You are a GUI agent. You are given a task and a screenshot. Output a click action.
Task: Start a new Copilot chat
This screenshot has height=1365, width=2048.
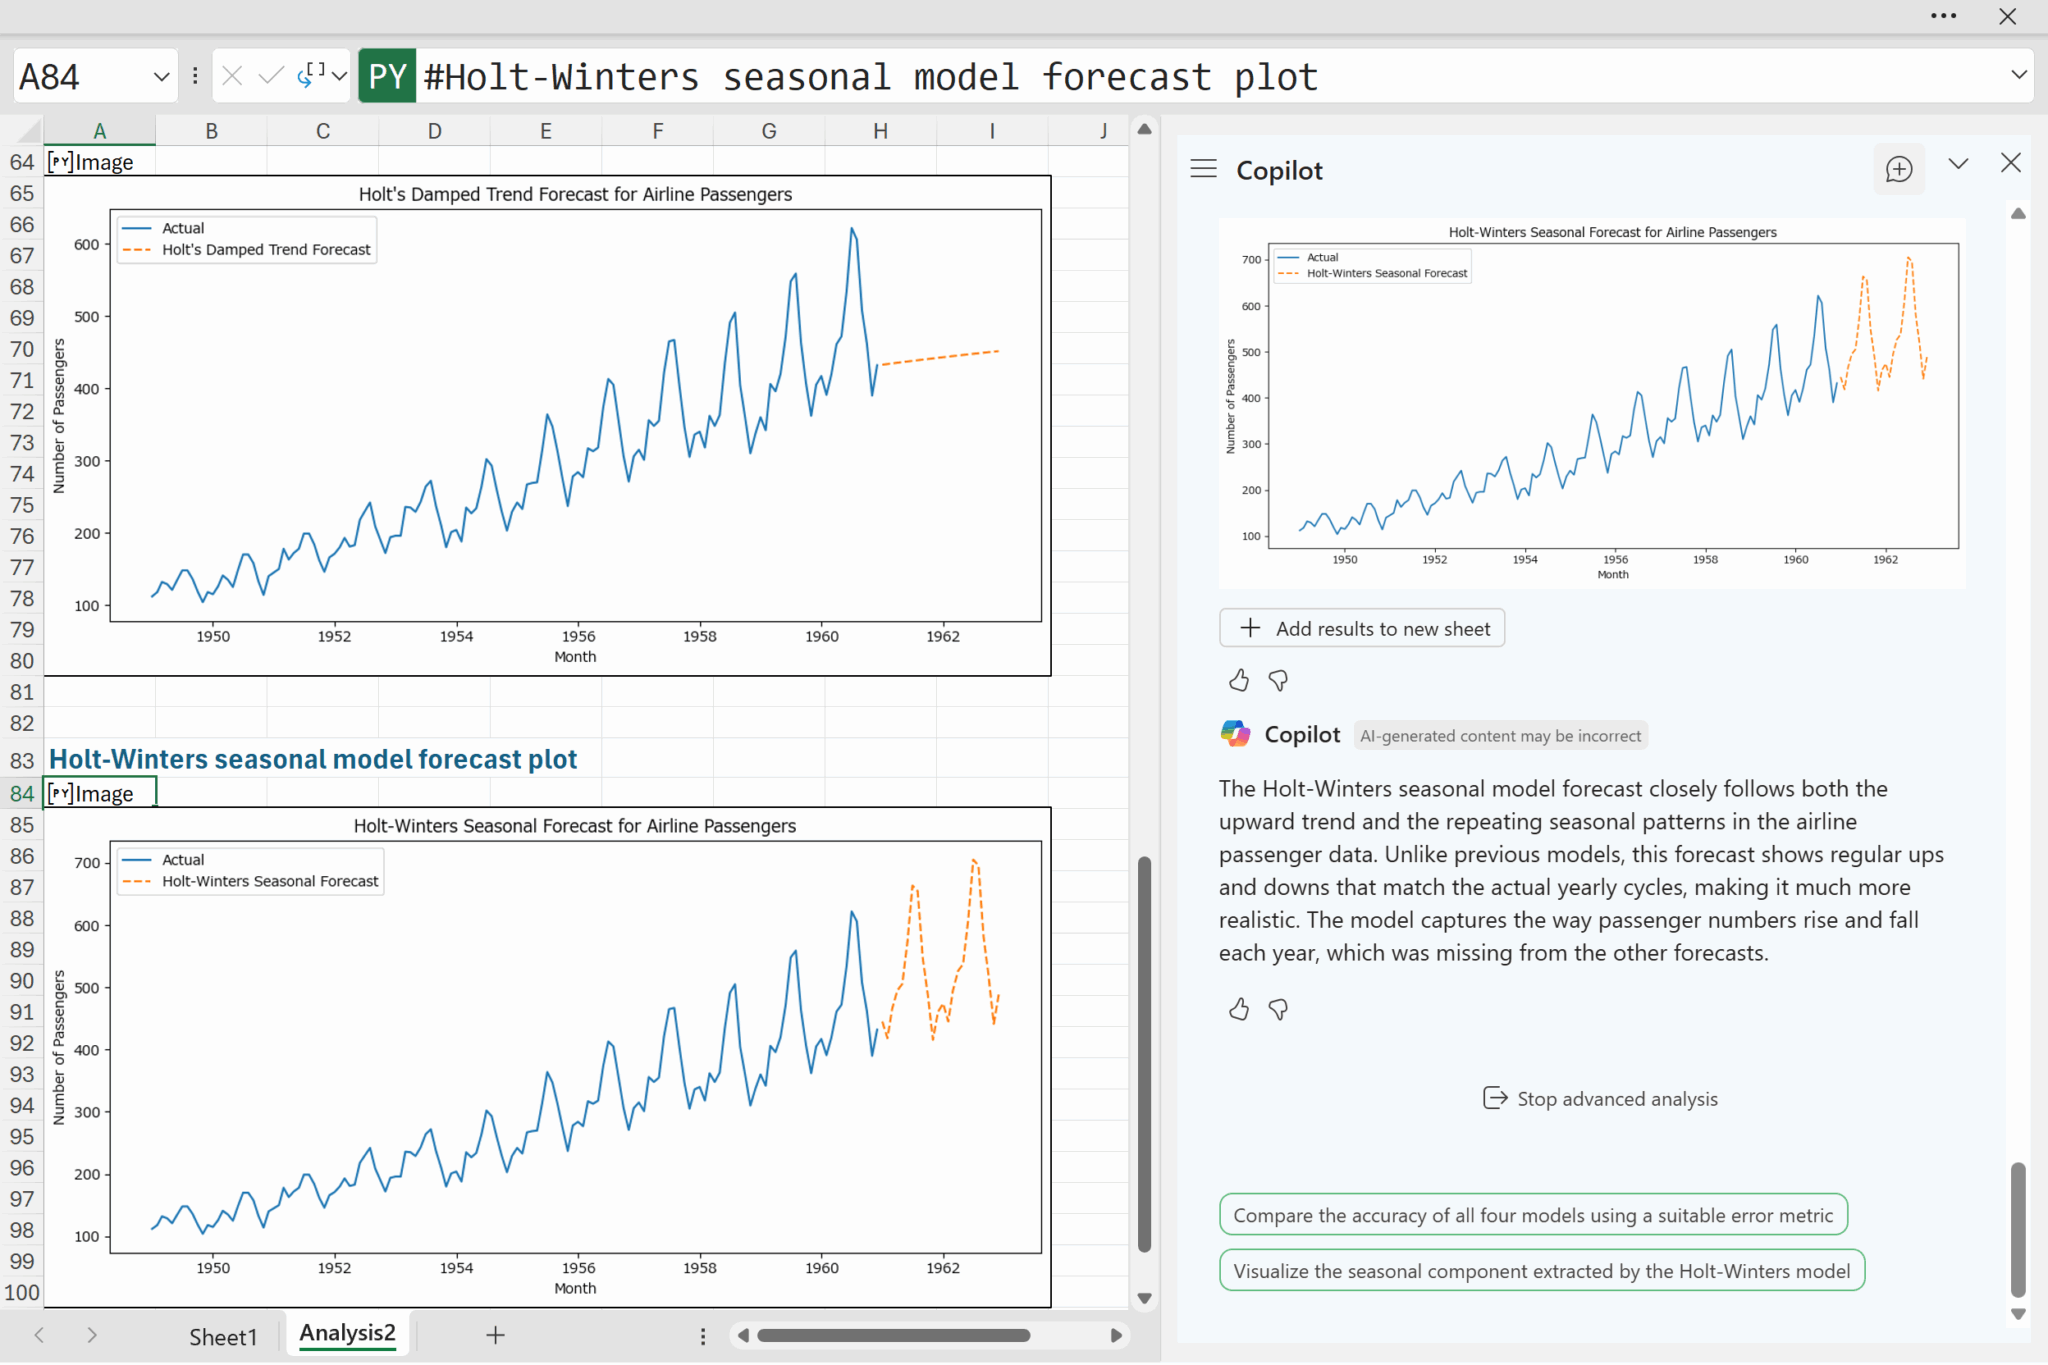pyautogui.click(x=1898, y=169)
